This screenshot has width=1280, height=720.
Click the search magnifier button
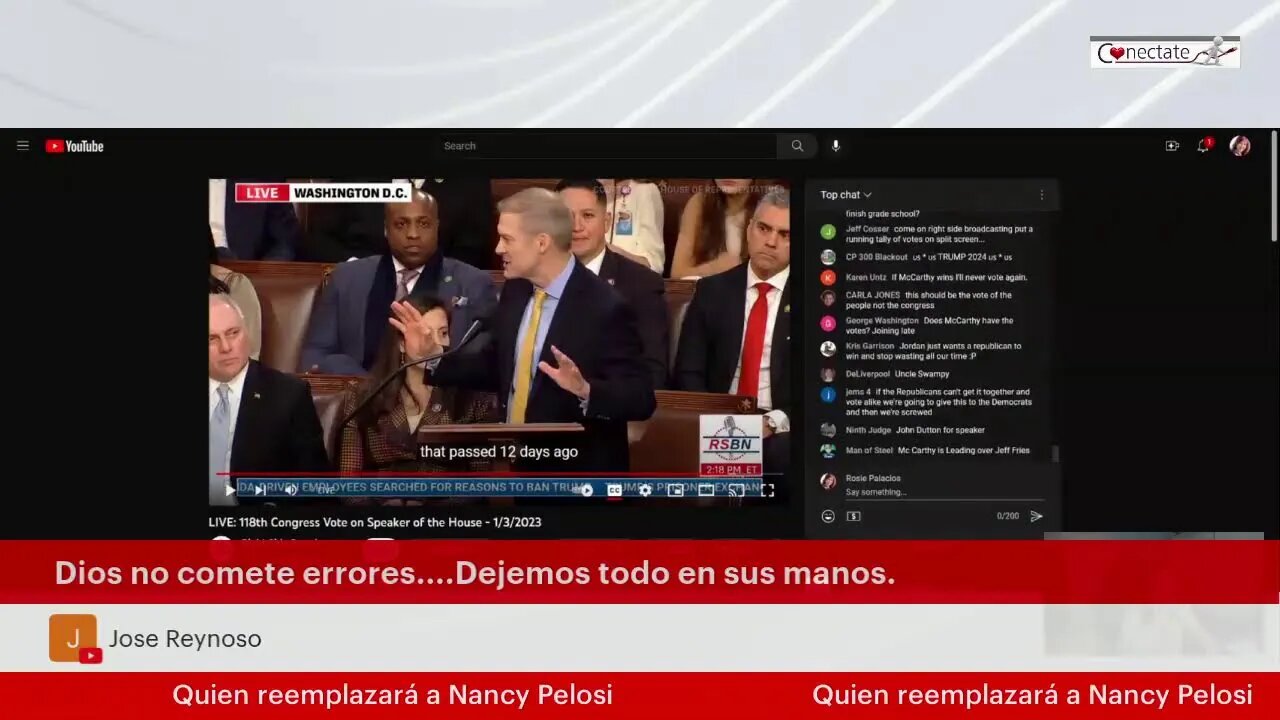click(x=797, y=146)
